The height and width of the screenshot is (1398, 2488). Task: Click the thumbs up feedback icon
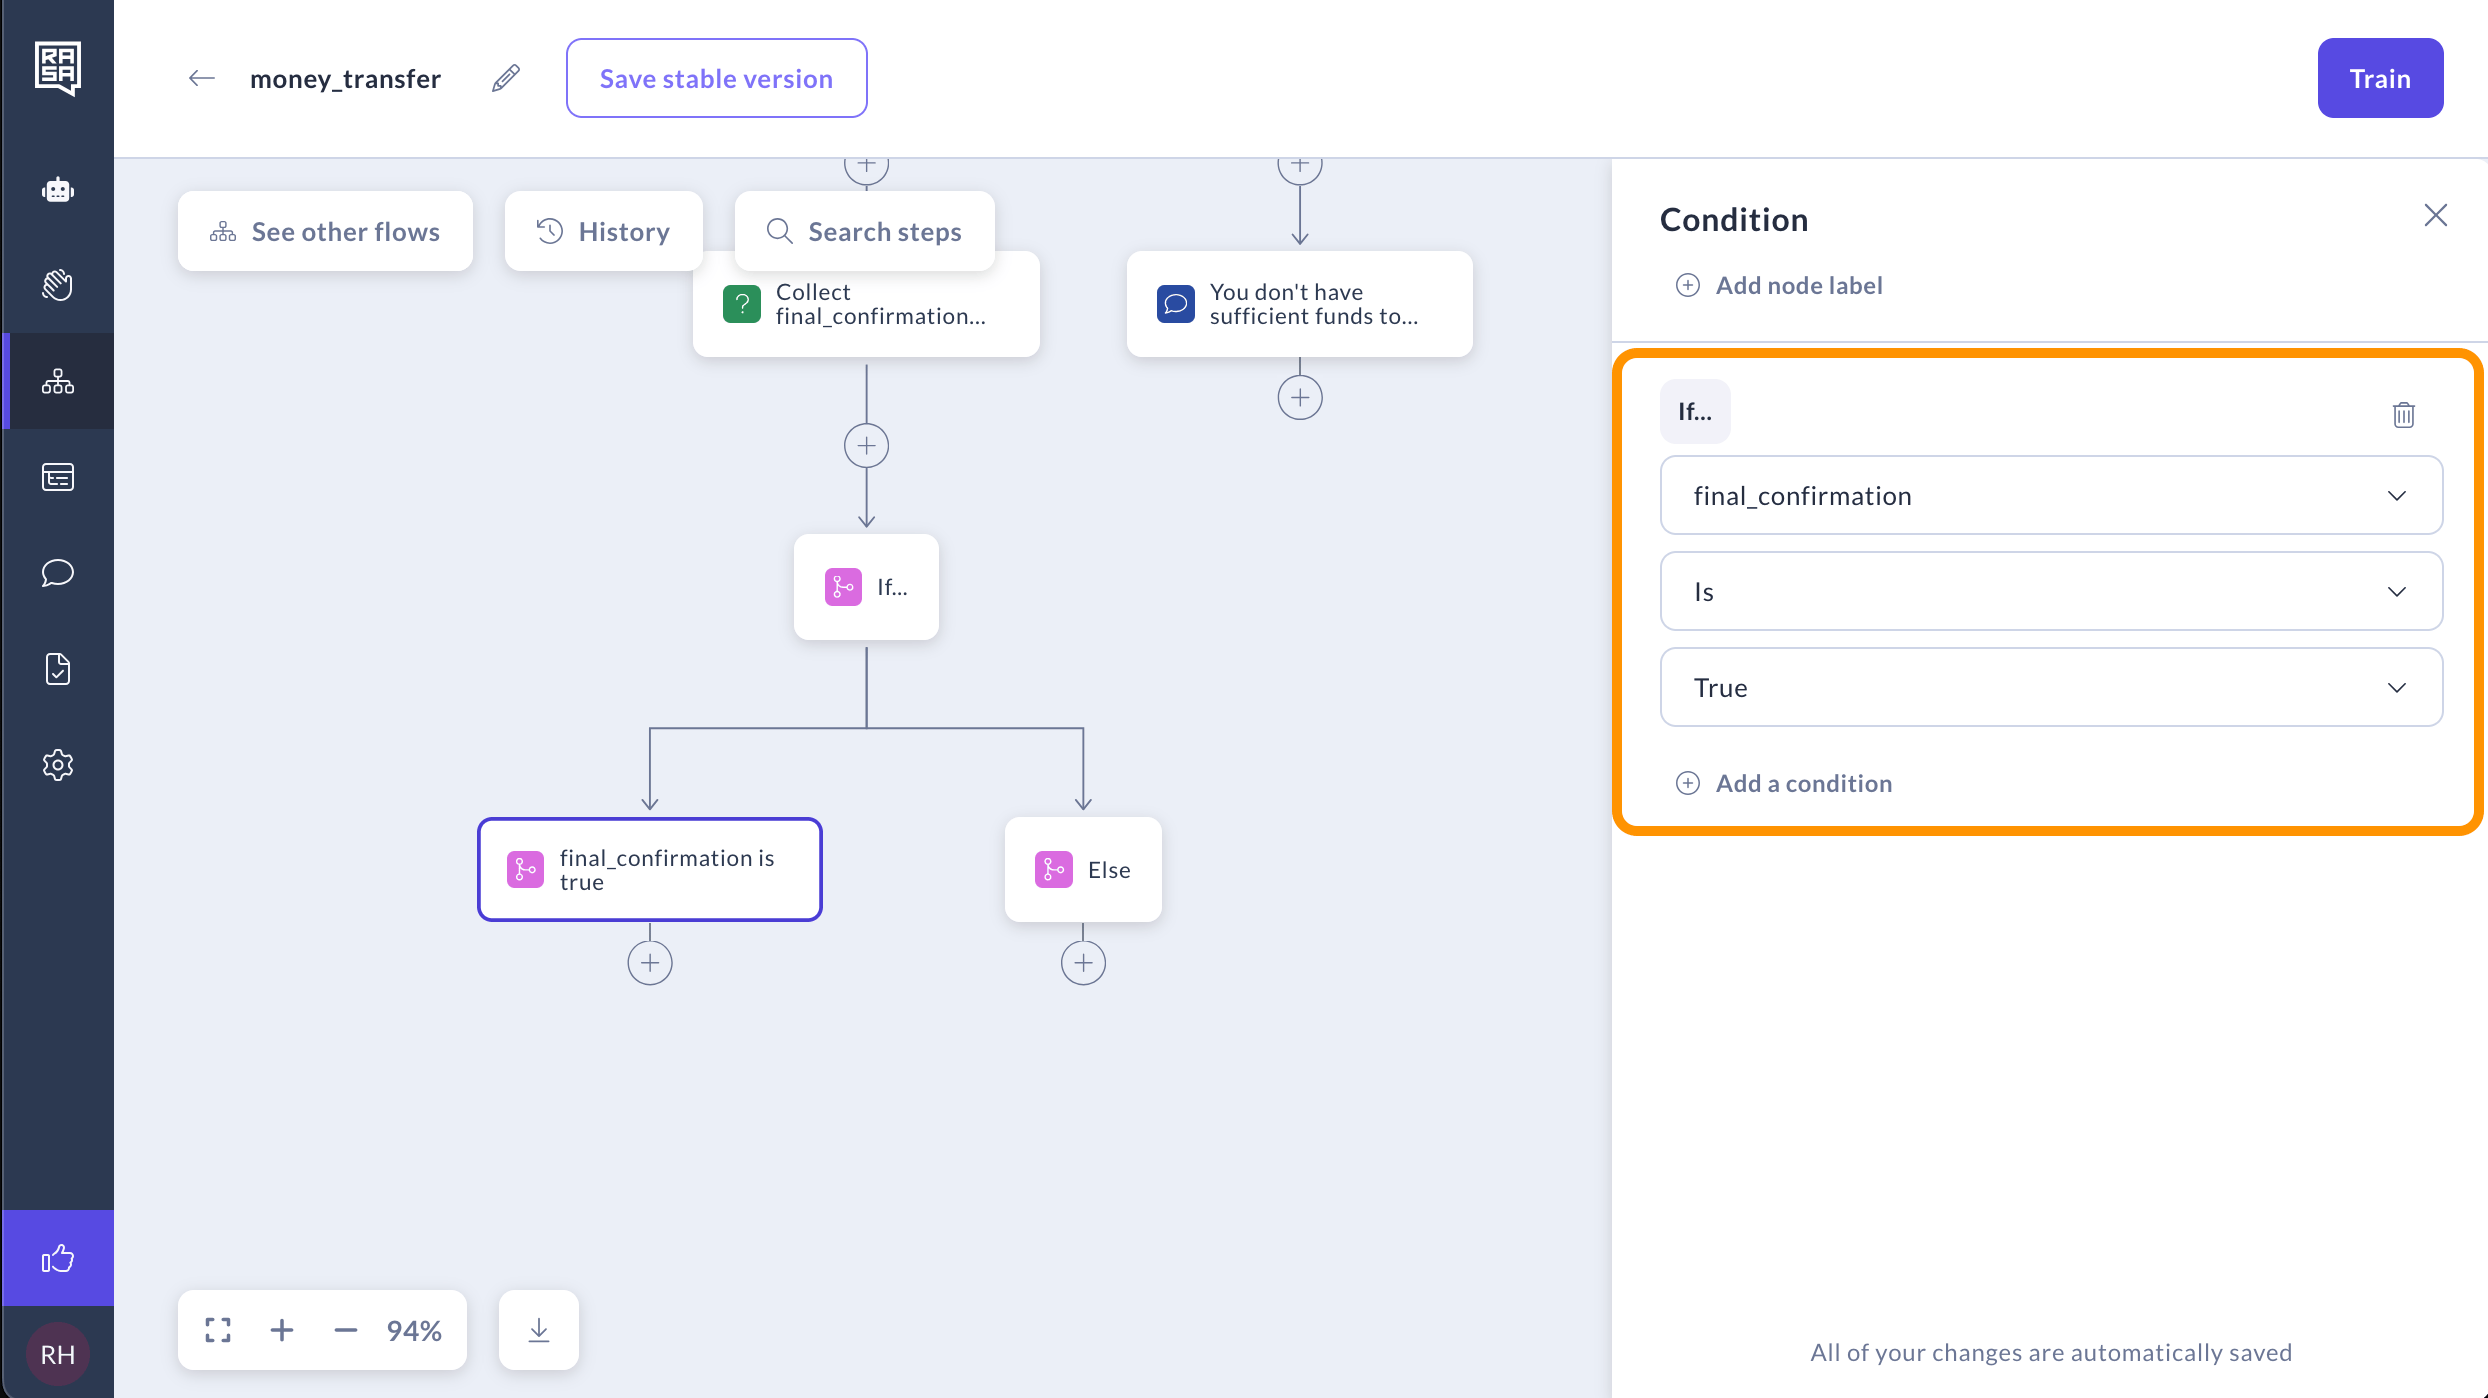(x=58, y=1258)
